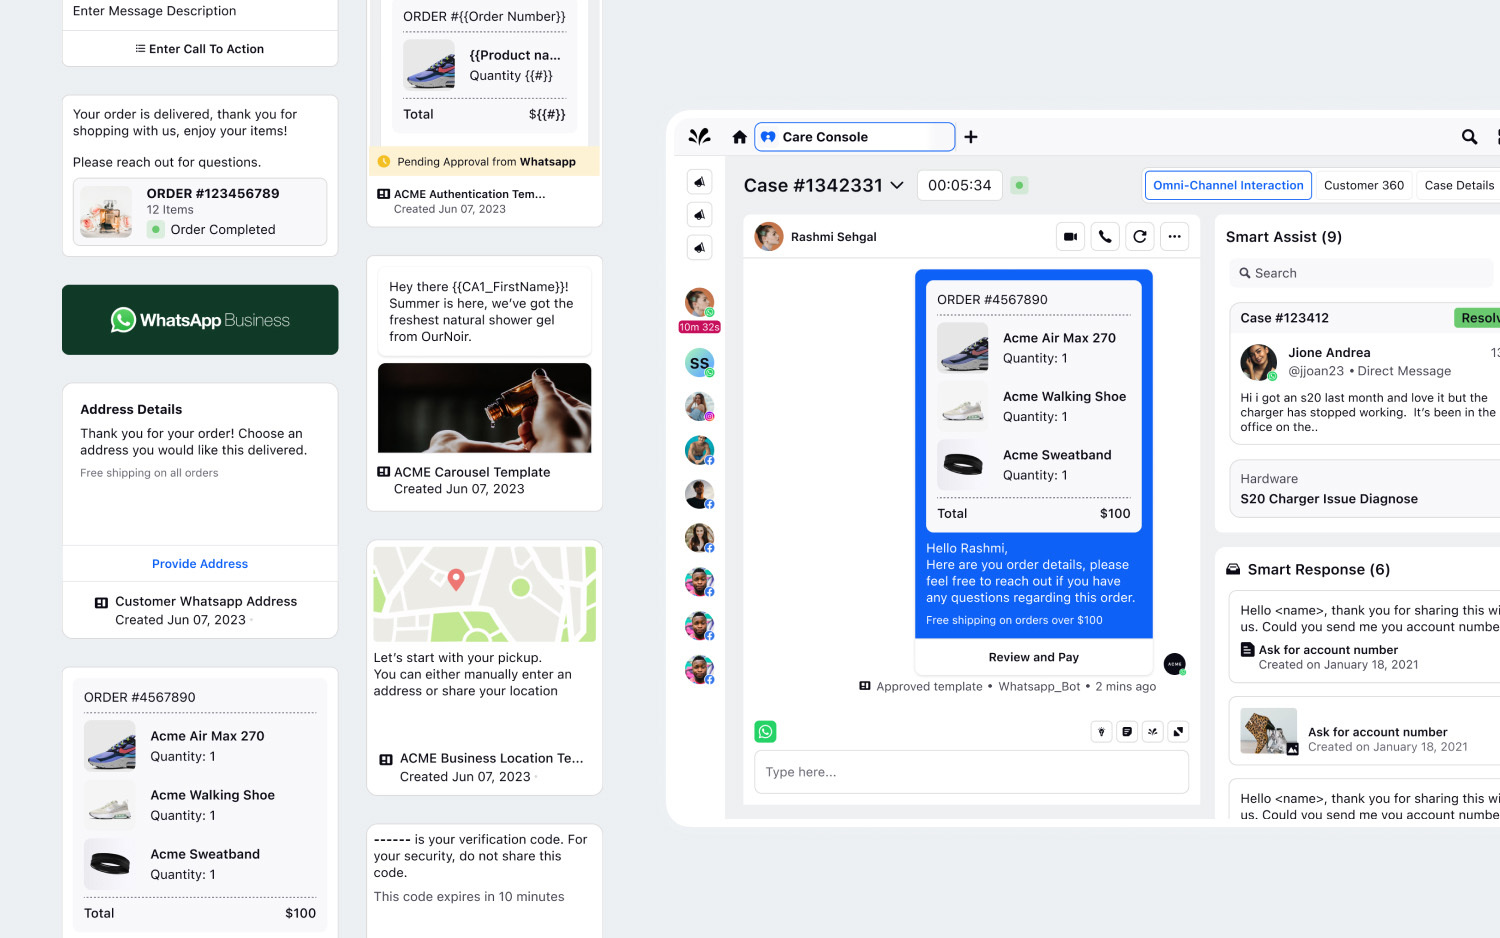The height and width of the screenshot is (938, 1500).
Task: Select the sidebar avatar with the 10m 32s timer
Action: click(x=699, y=302)
